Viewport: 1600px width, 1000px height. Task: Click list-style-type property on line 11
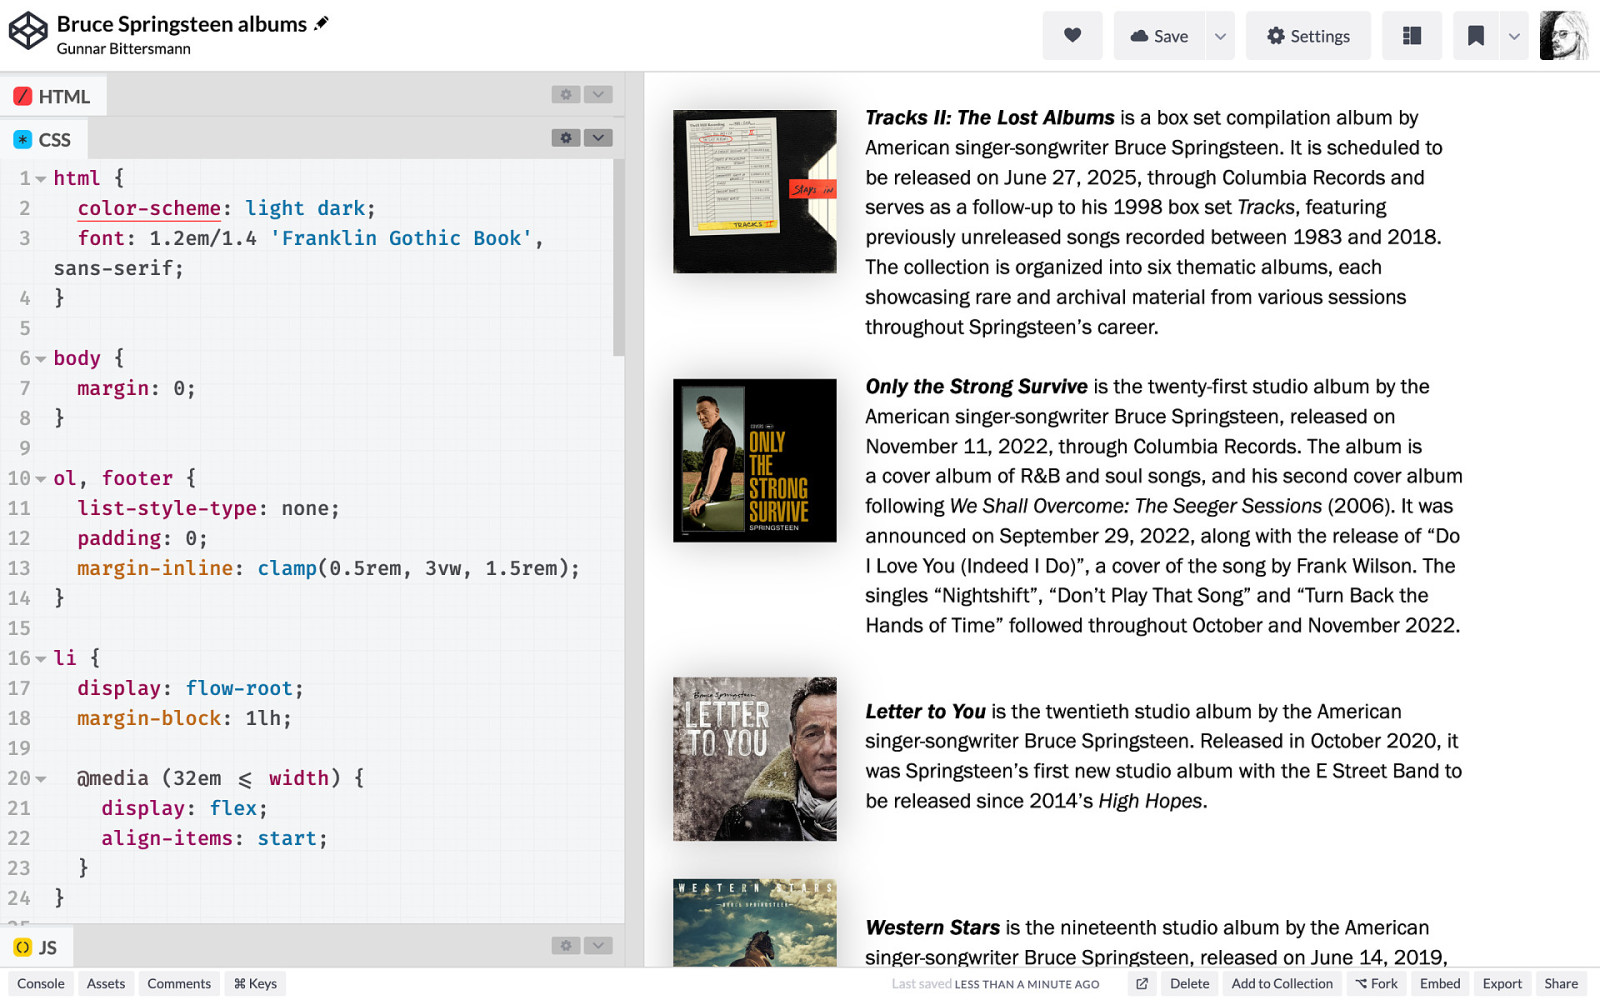click(167, 508)
